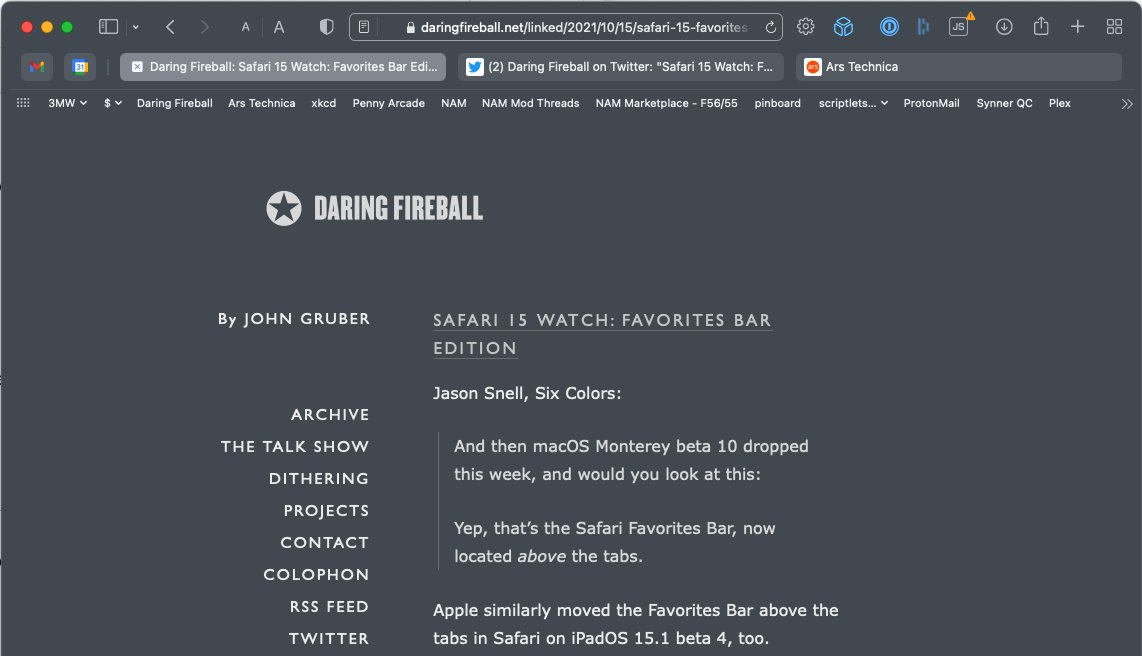The height and width of the screenshot is (656, 1142).
Task: Switch to the Ars Technica tab
Action: tap(958, 67)
